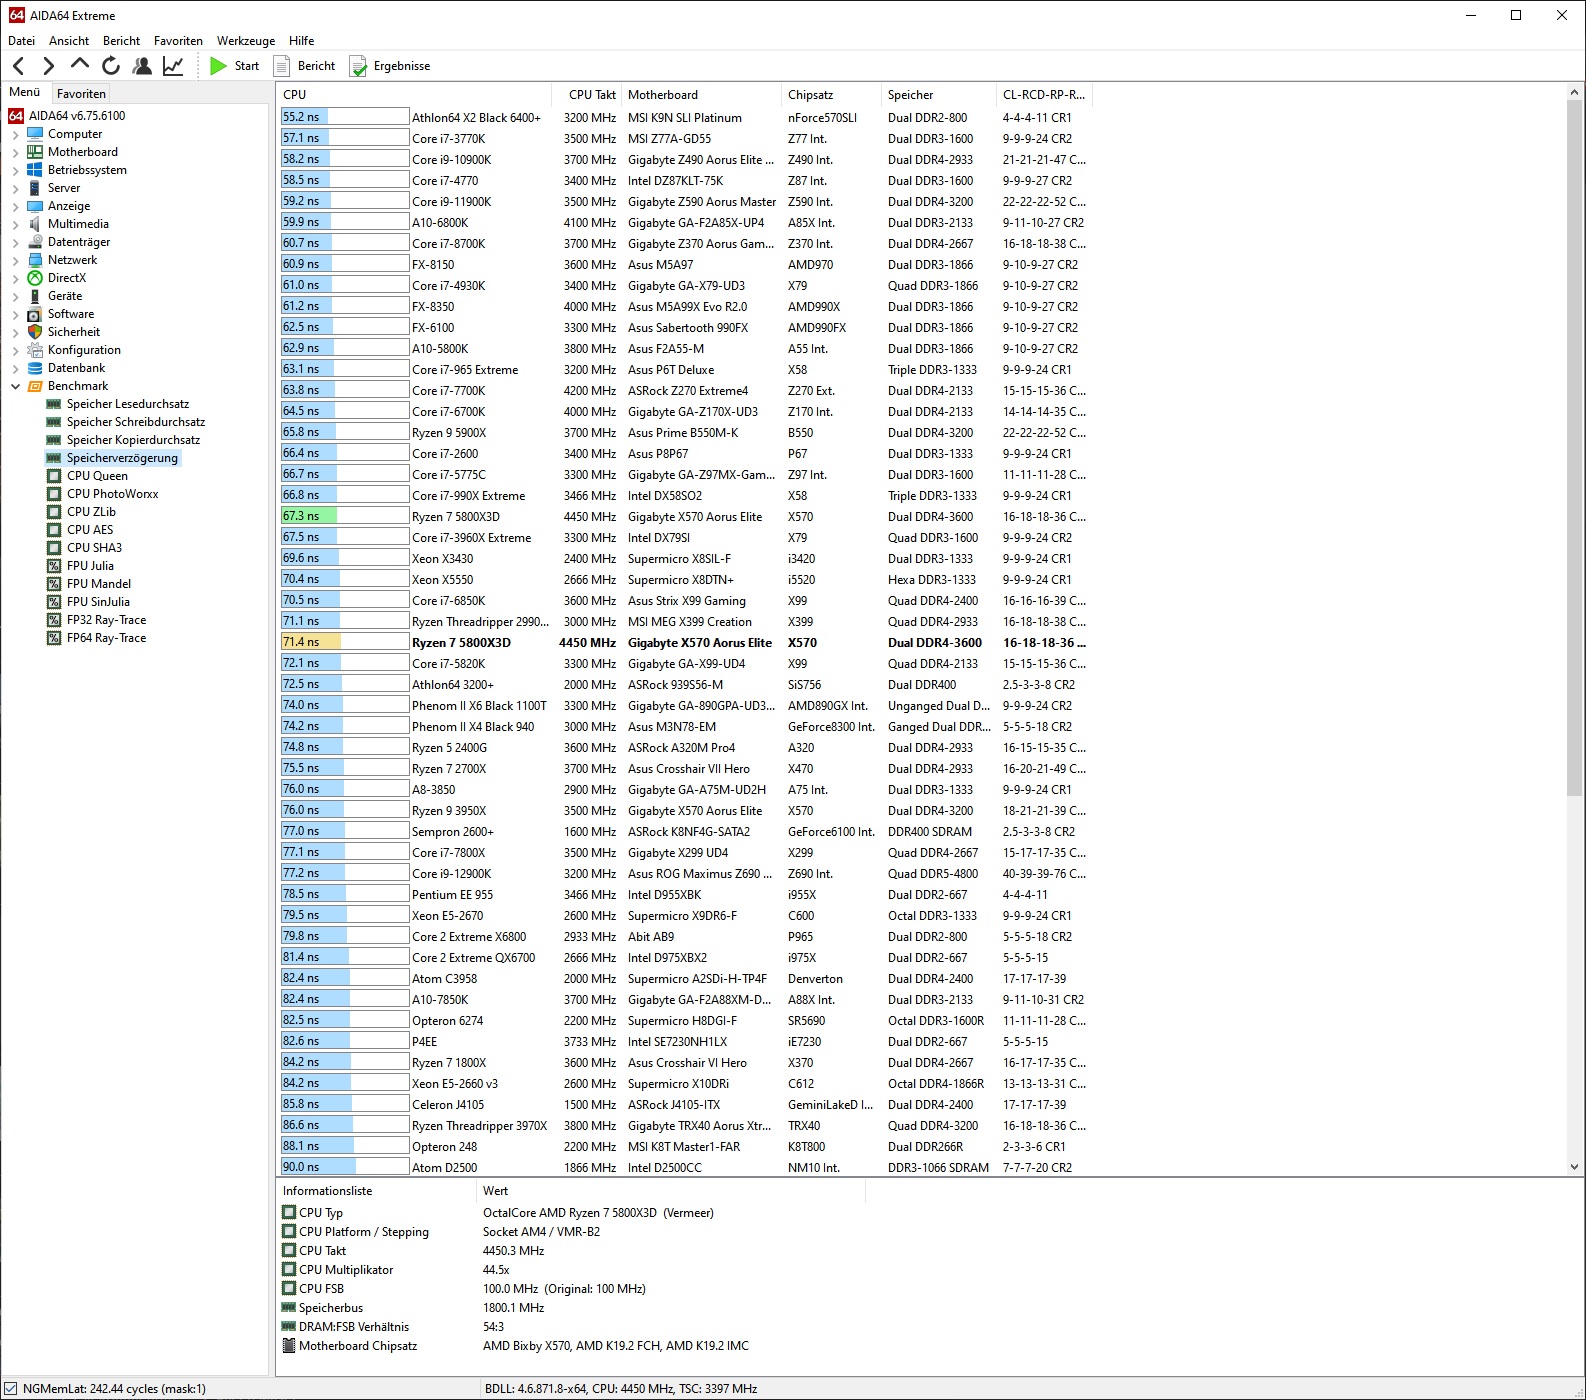The height and width of the screenshot is (1400, 1586).
Task: Select the Motherboard tree icon
Action: [x=35, y=152]
